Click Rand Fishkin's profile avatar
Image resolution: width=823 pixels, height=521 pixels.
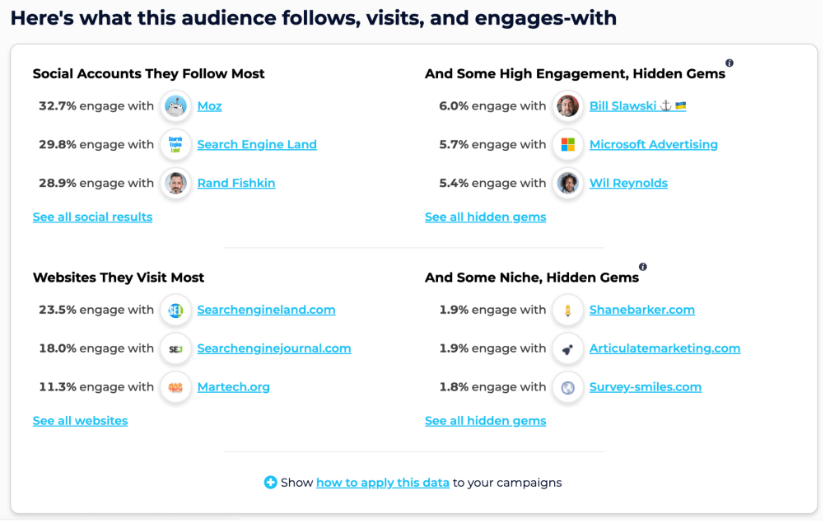coord(176,183)
